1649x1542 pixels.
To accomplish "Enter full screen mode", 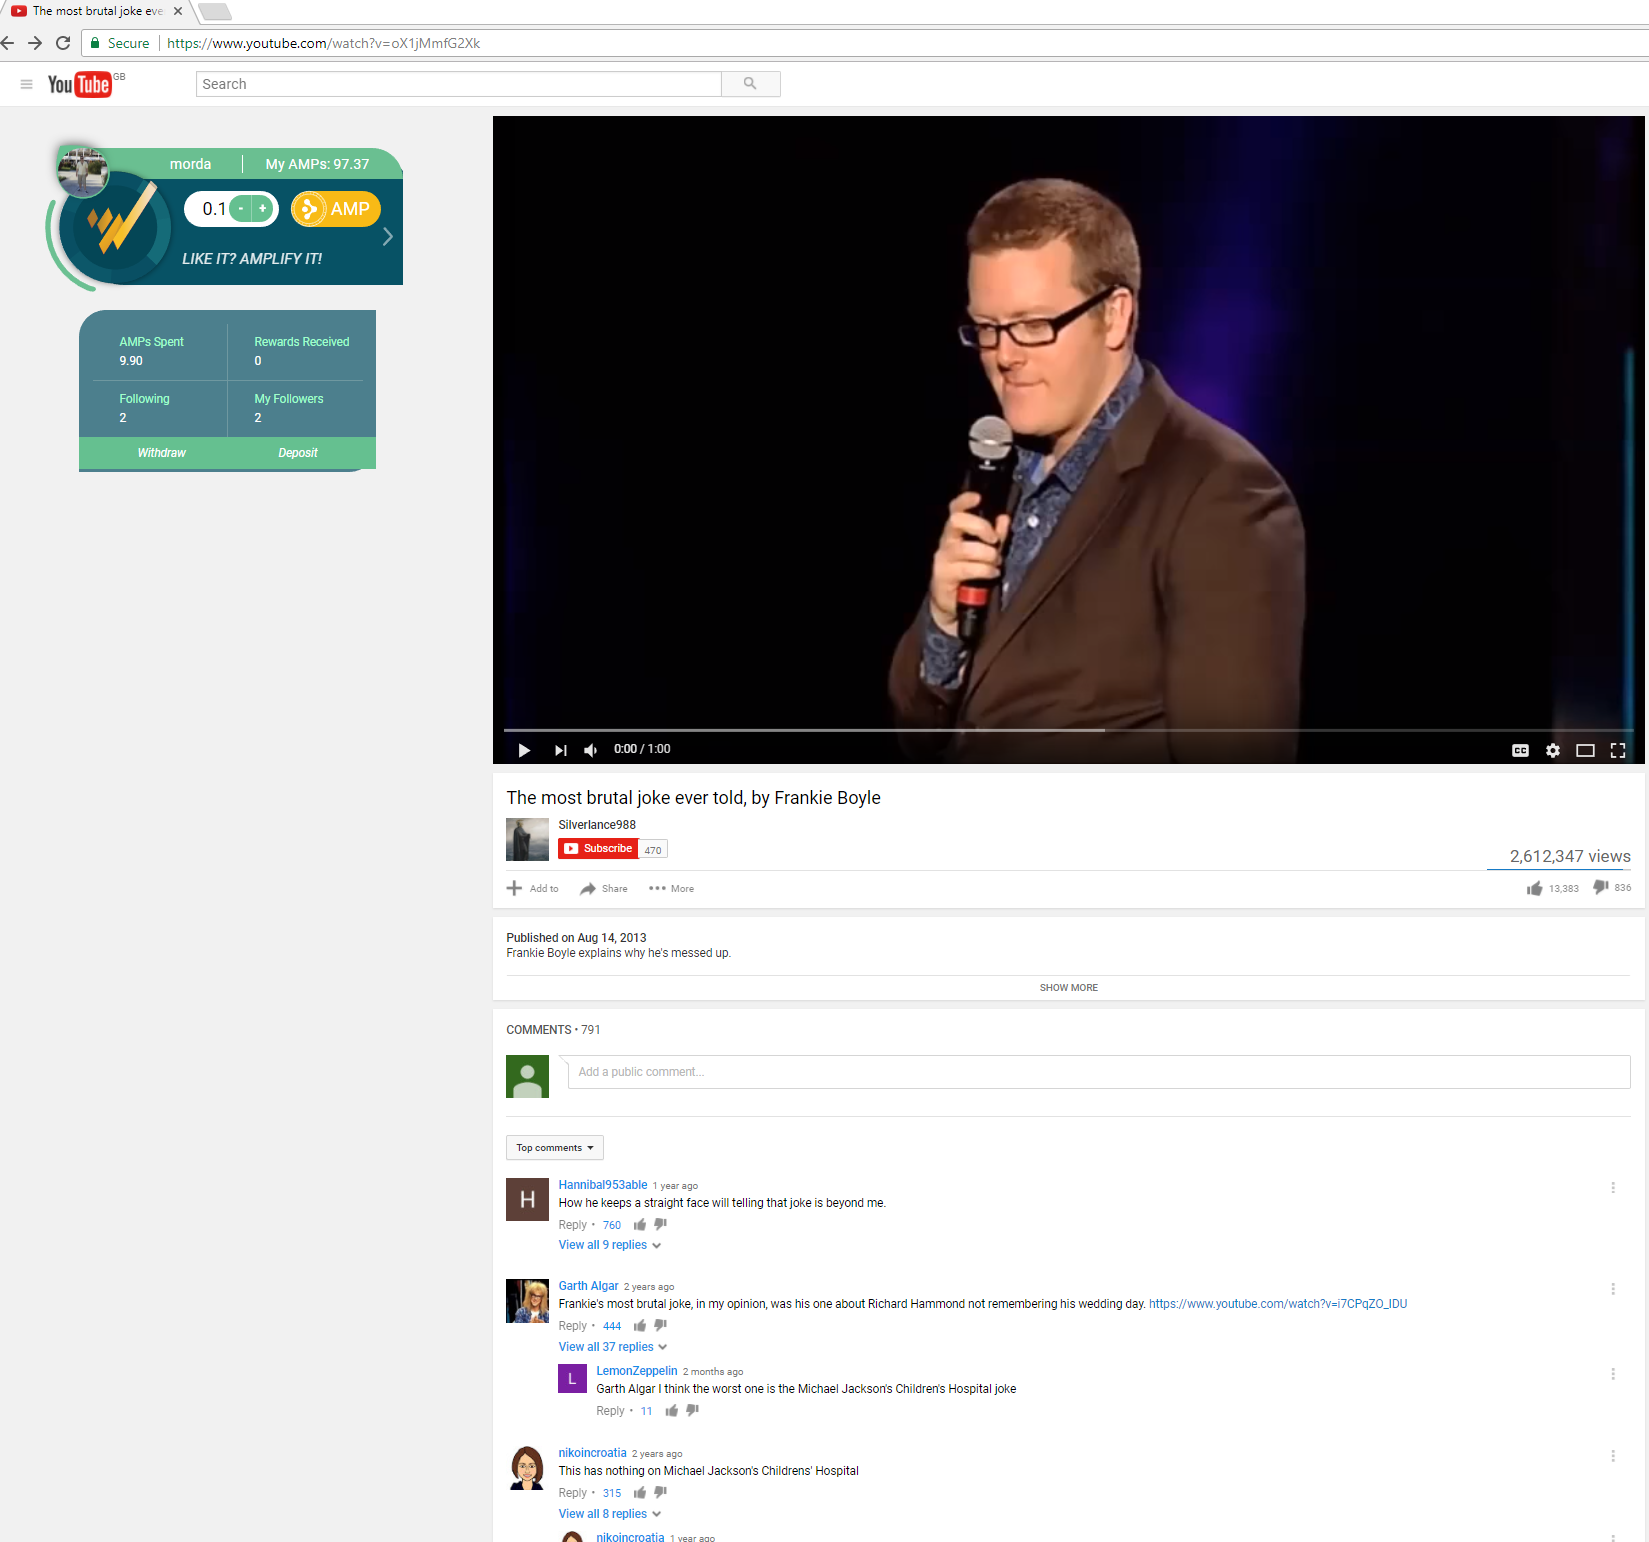I will 1618,750.
